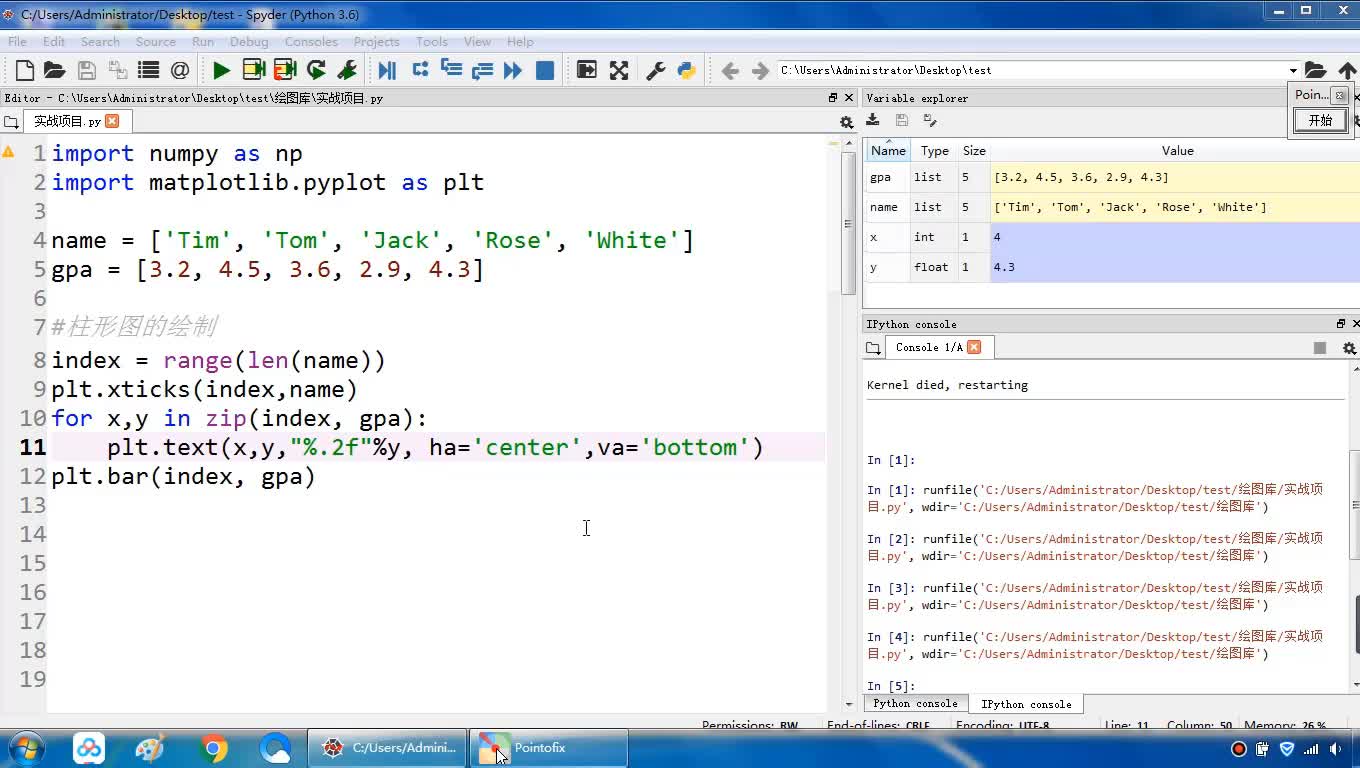Close the 实战项目.py editor tab
Screen dimensions: 1360x768
click(x=112, y=121)
